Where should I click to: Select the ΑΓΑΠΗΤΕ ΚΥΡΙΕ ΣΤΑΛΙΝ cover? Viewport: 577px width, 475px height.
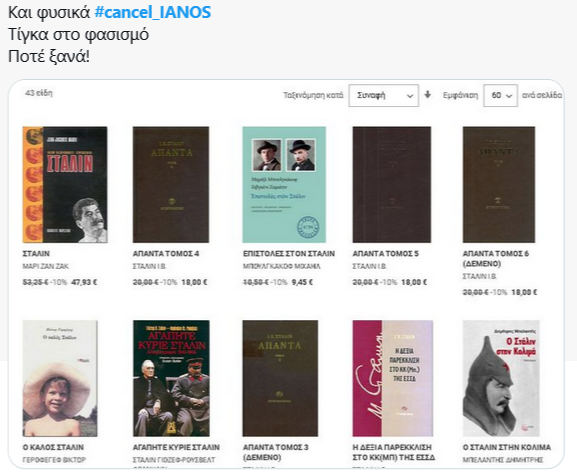coord(171,378)
